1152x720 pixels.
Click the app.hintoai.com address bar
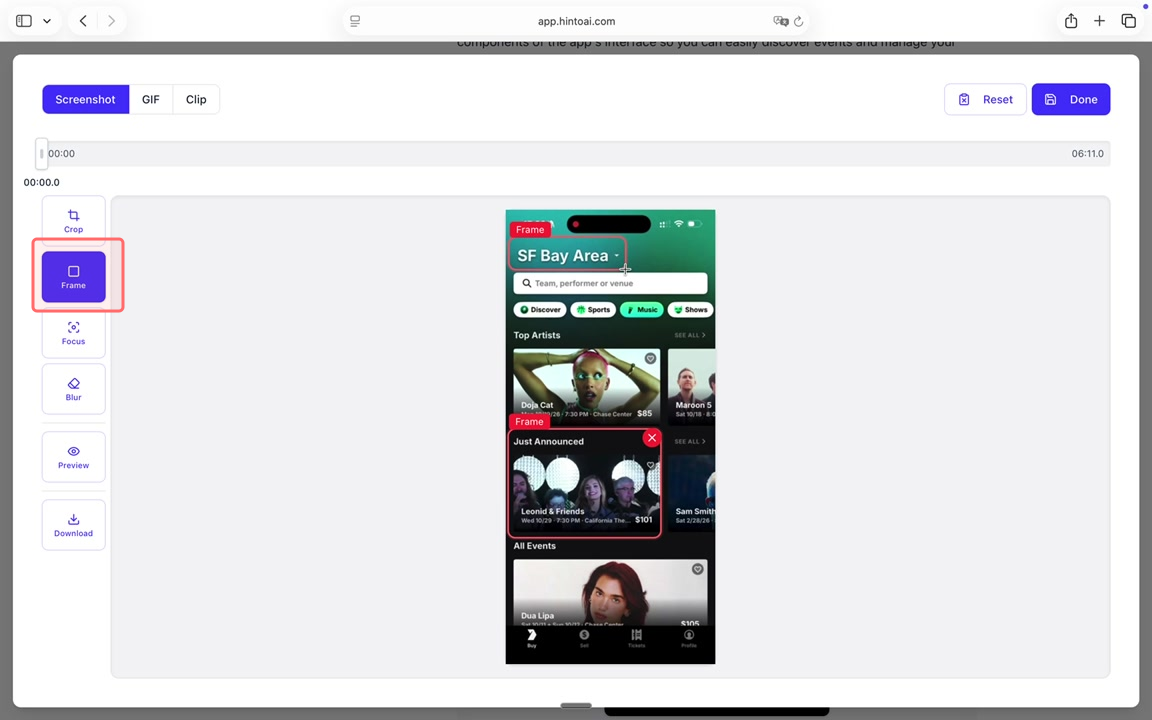click(576, 21)
